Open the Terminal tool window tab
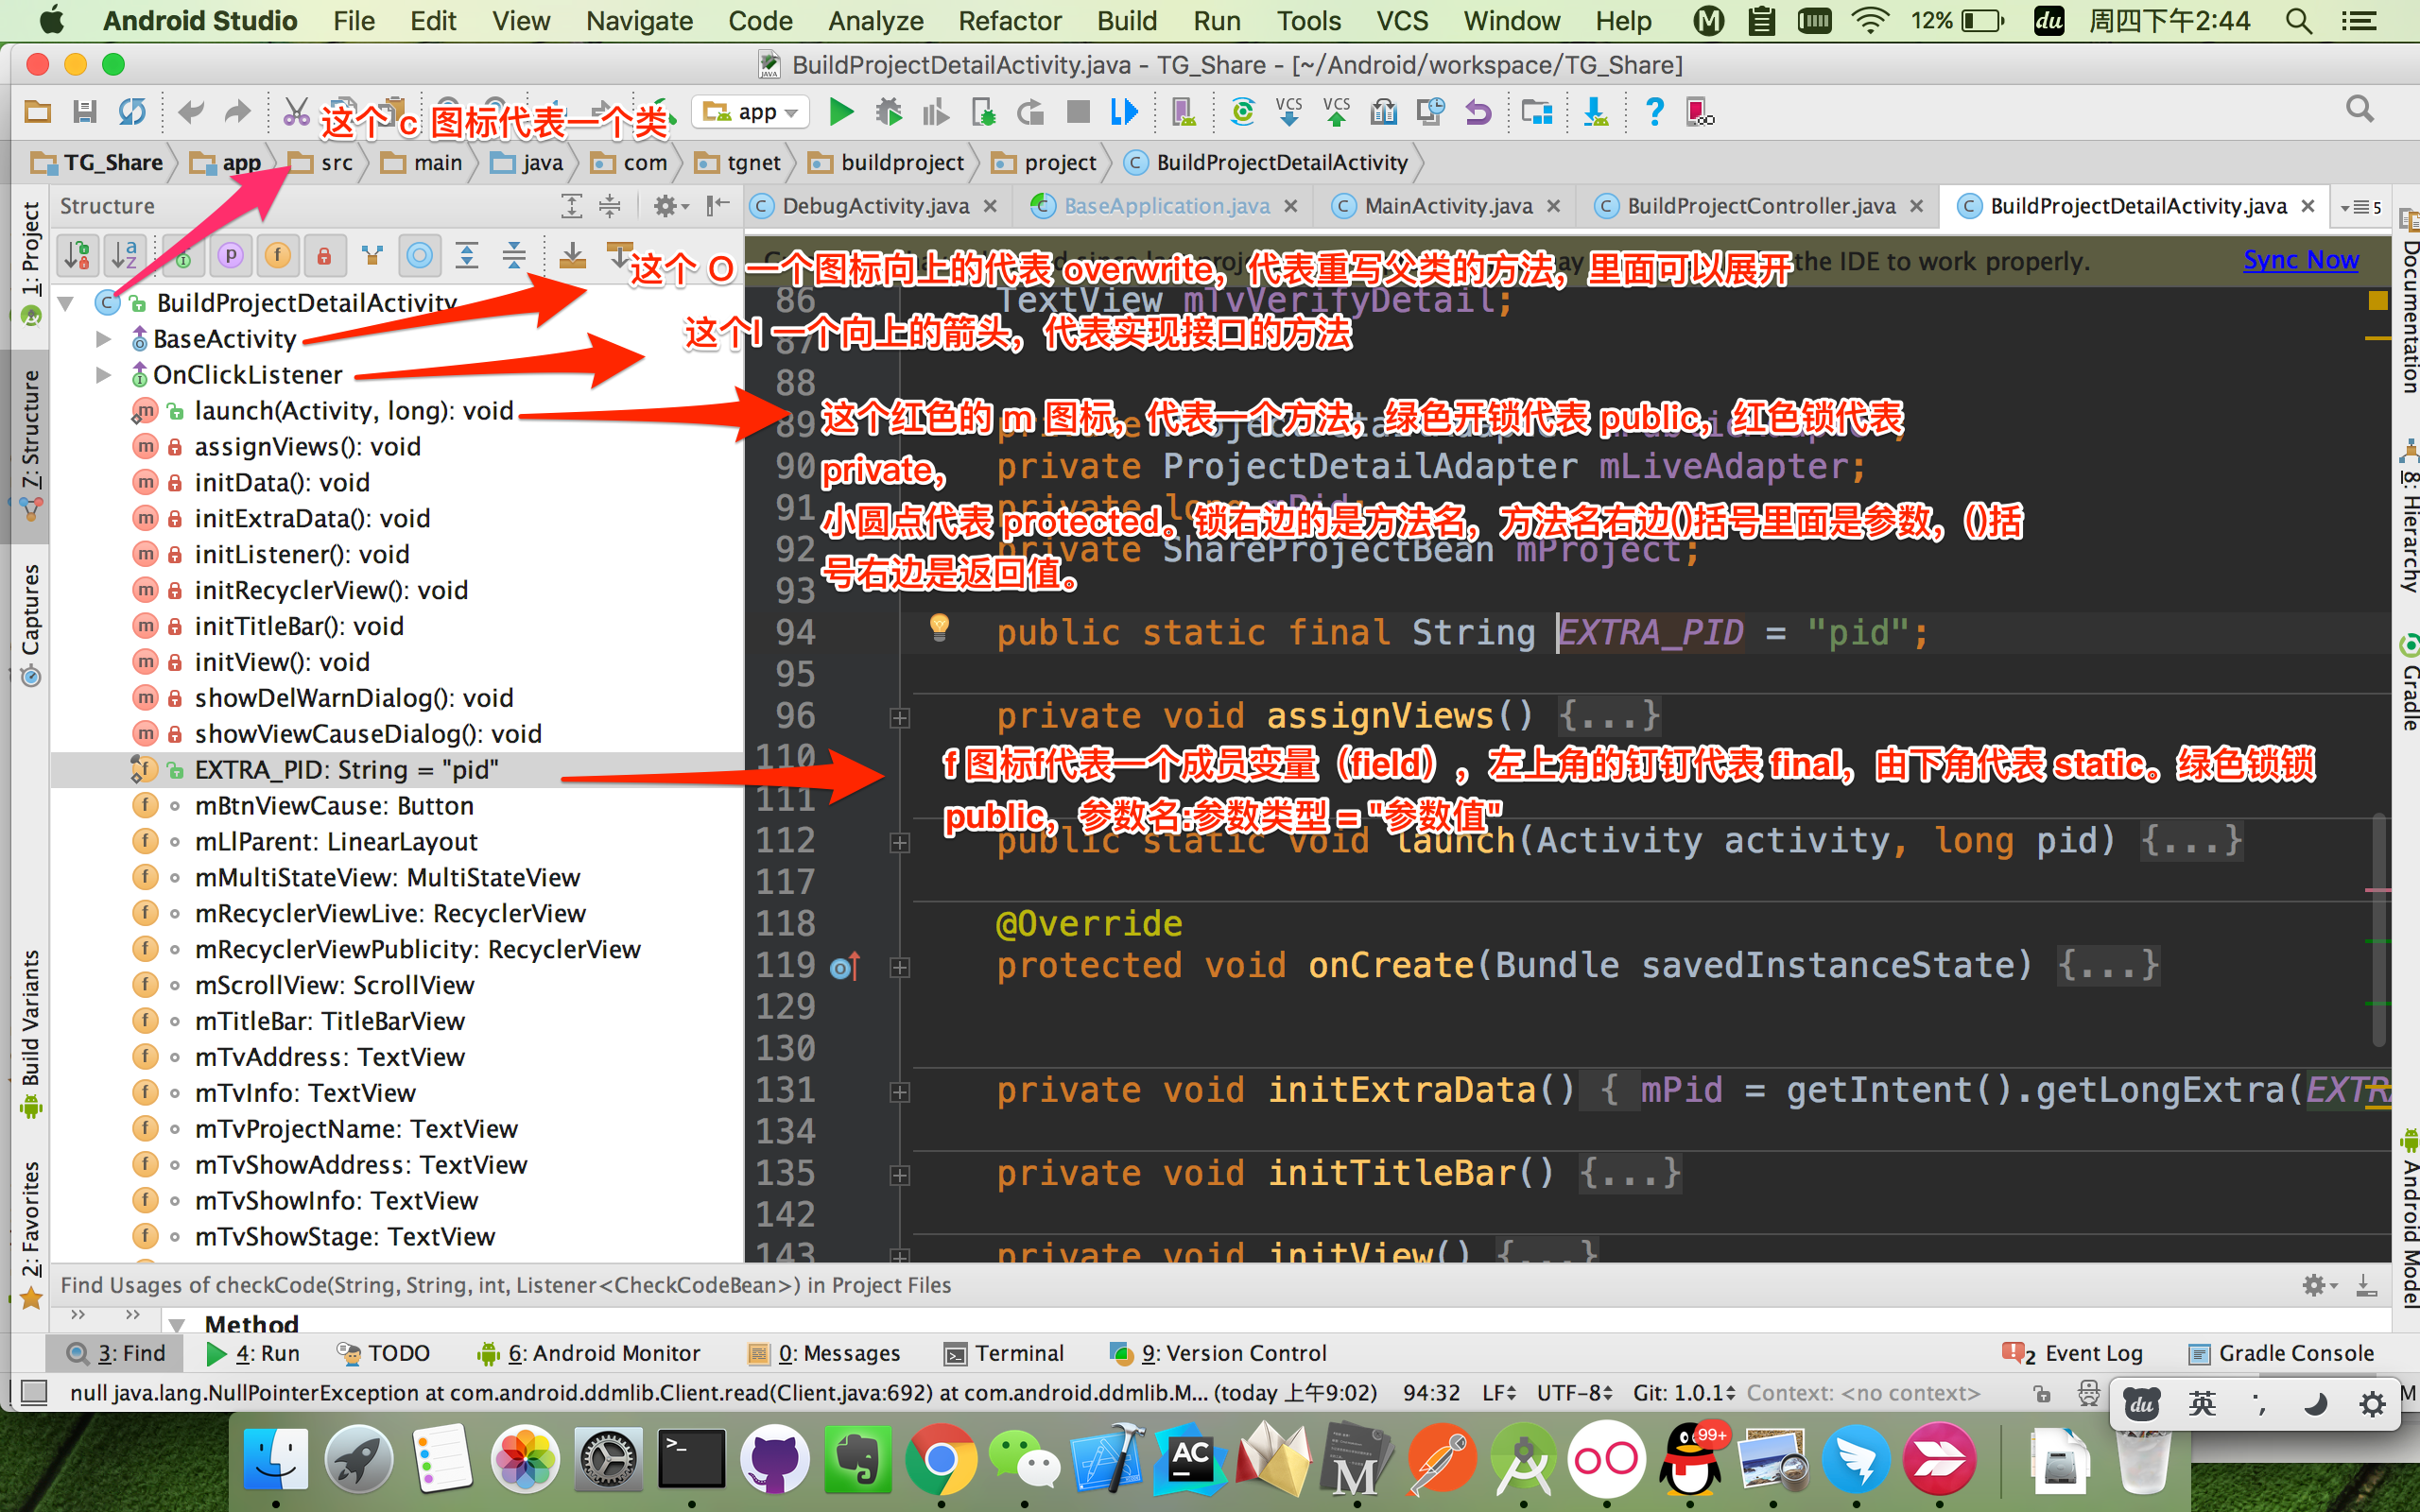 (1004, 1353)
